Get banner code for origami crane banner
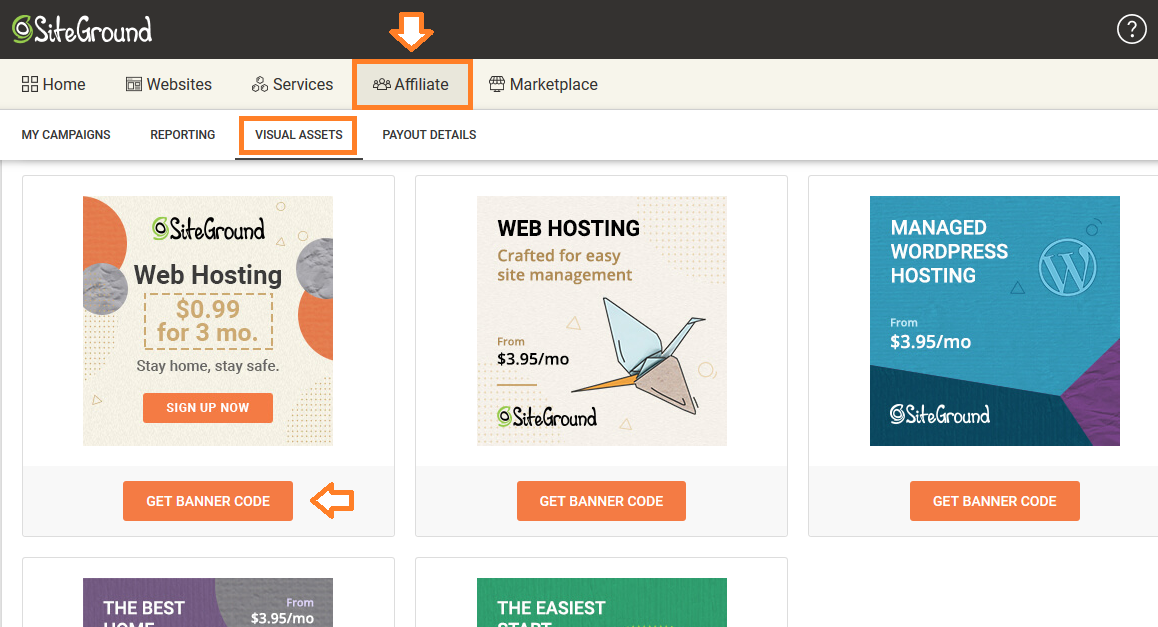This screenshot has height=627, width=1158. pos(601,501)
